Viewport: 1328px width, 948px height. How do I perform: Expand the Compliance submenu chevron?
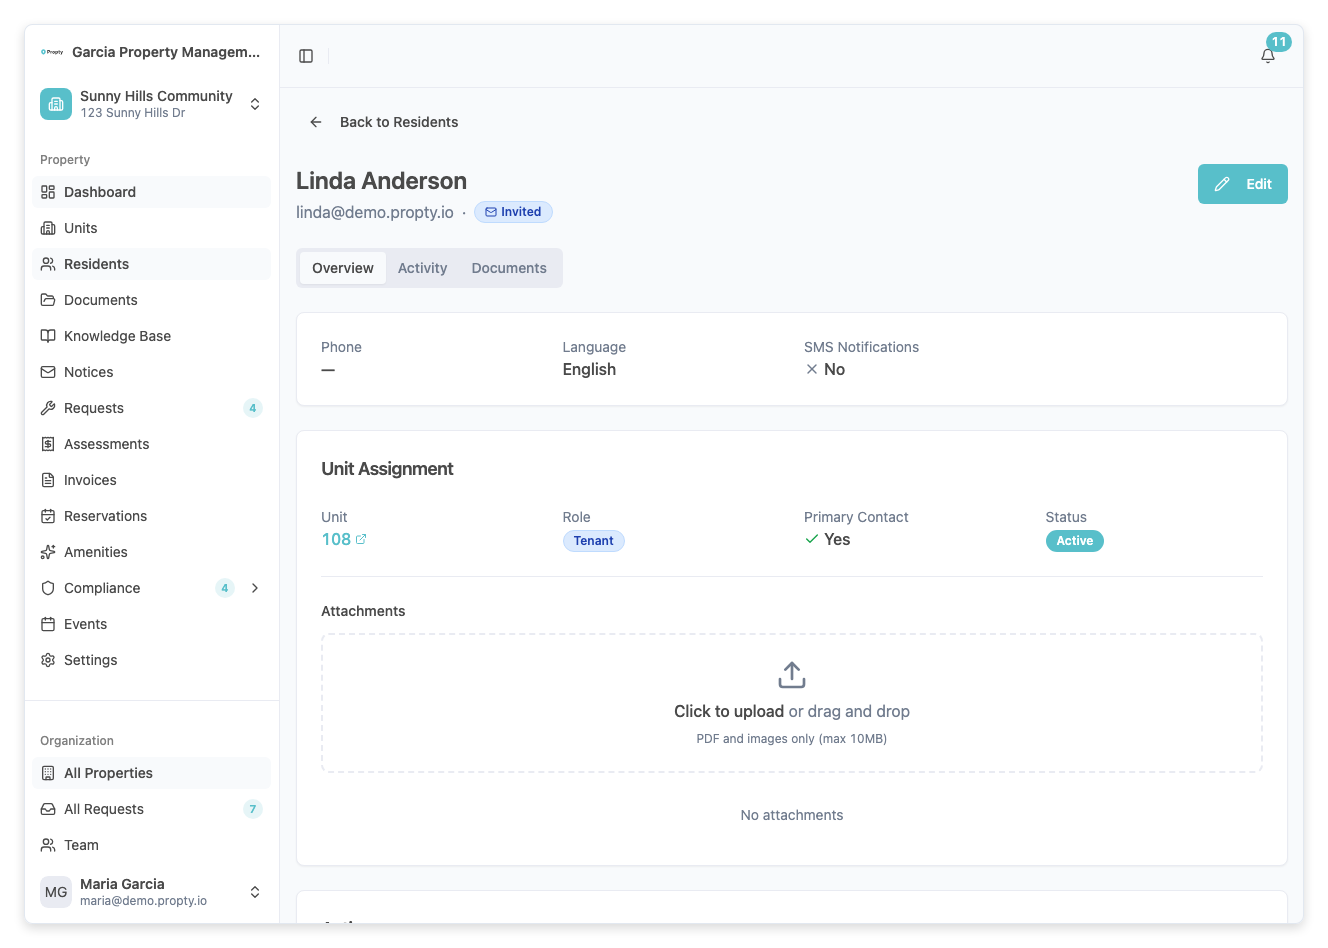[255, 588]
